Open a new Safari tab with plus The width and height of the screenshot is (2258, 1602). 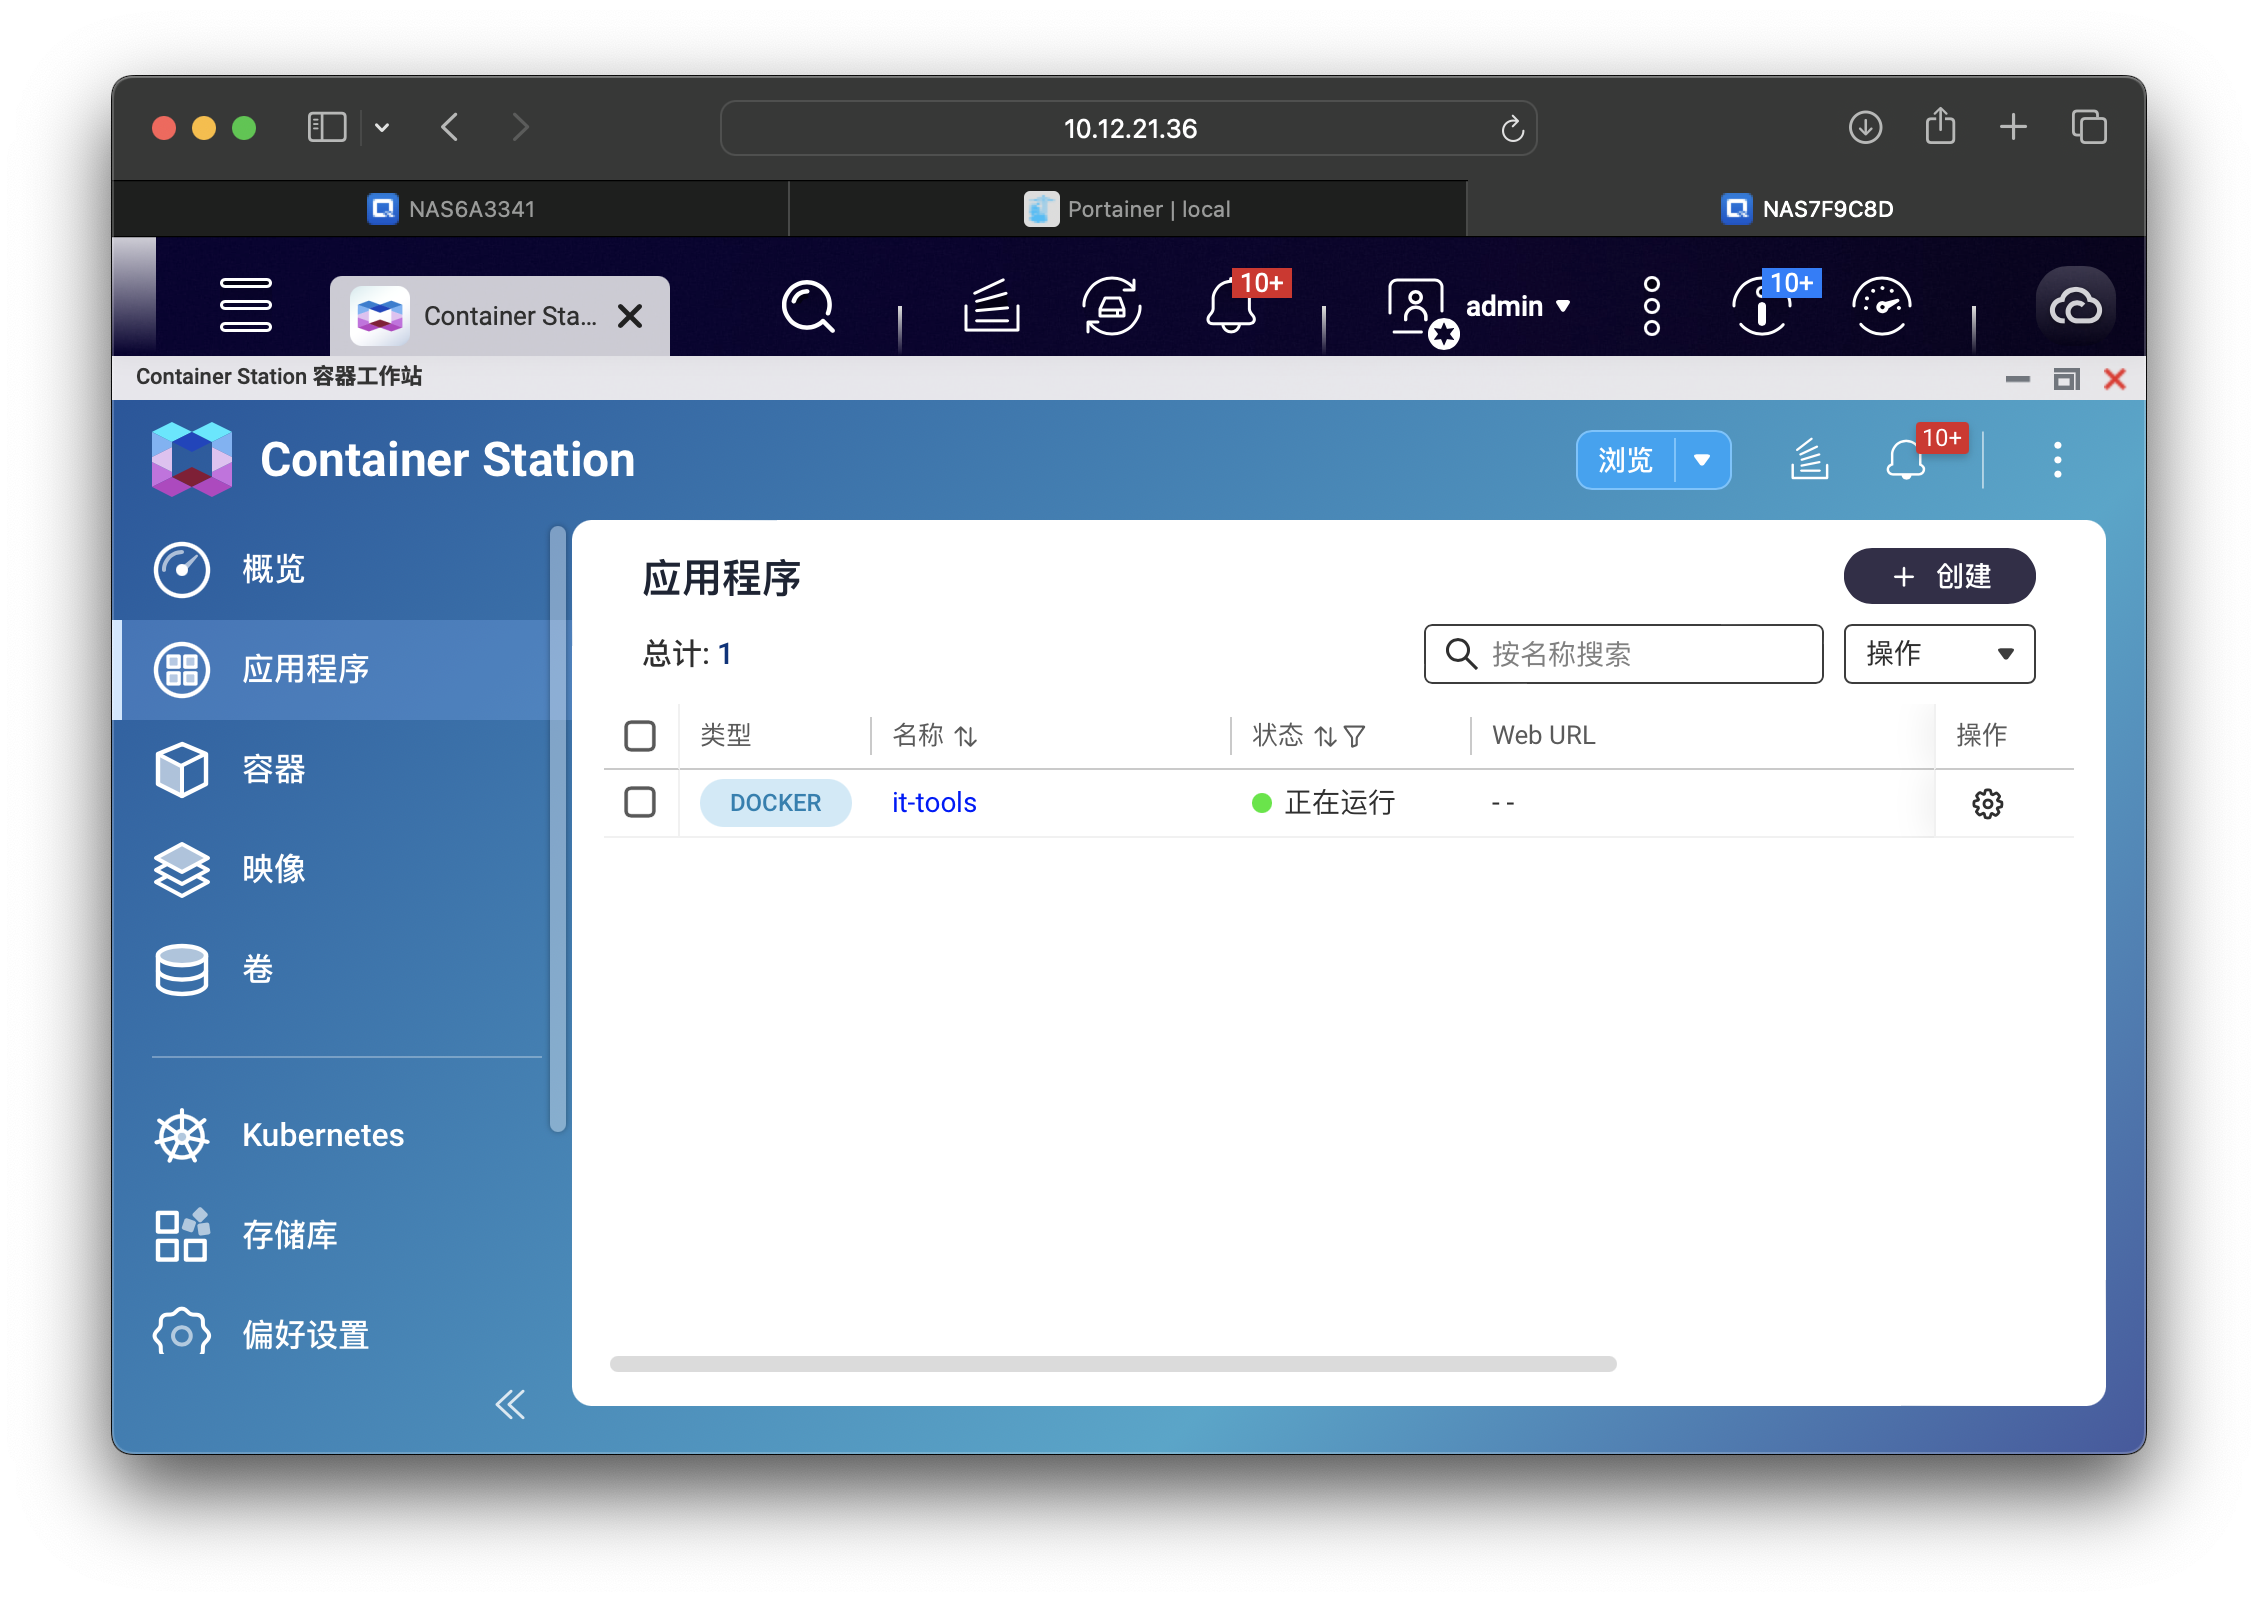(2013, 127)
